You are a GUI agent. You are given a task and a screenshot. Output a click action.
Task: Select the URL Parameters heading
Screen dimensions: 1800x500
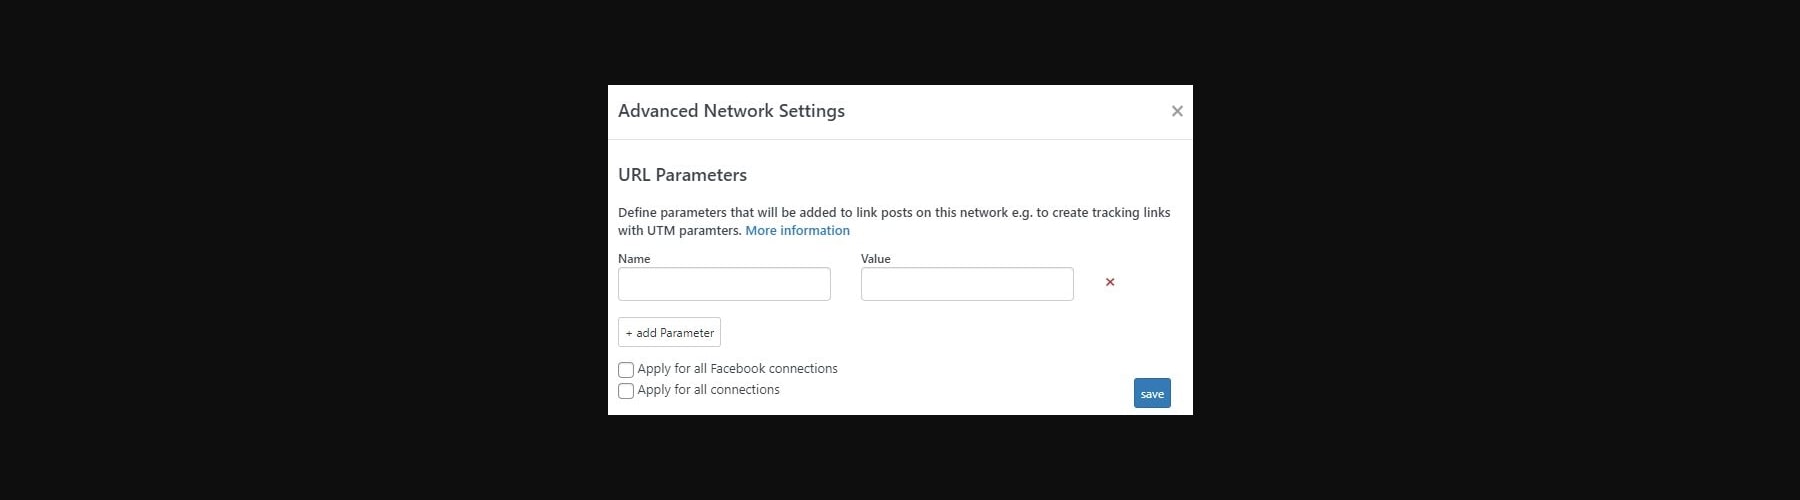click(x=682, y=175)
